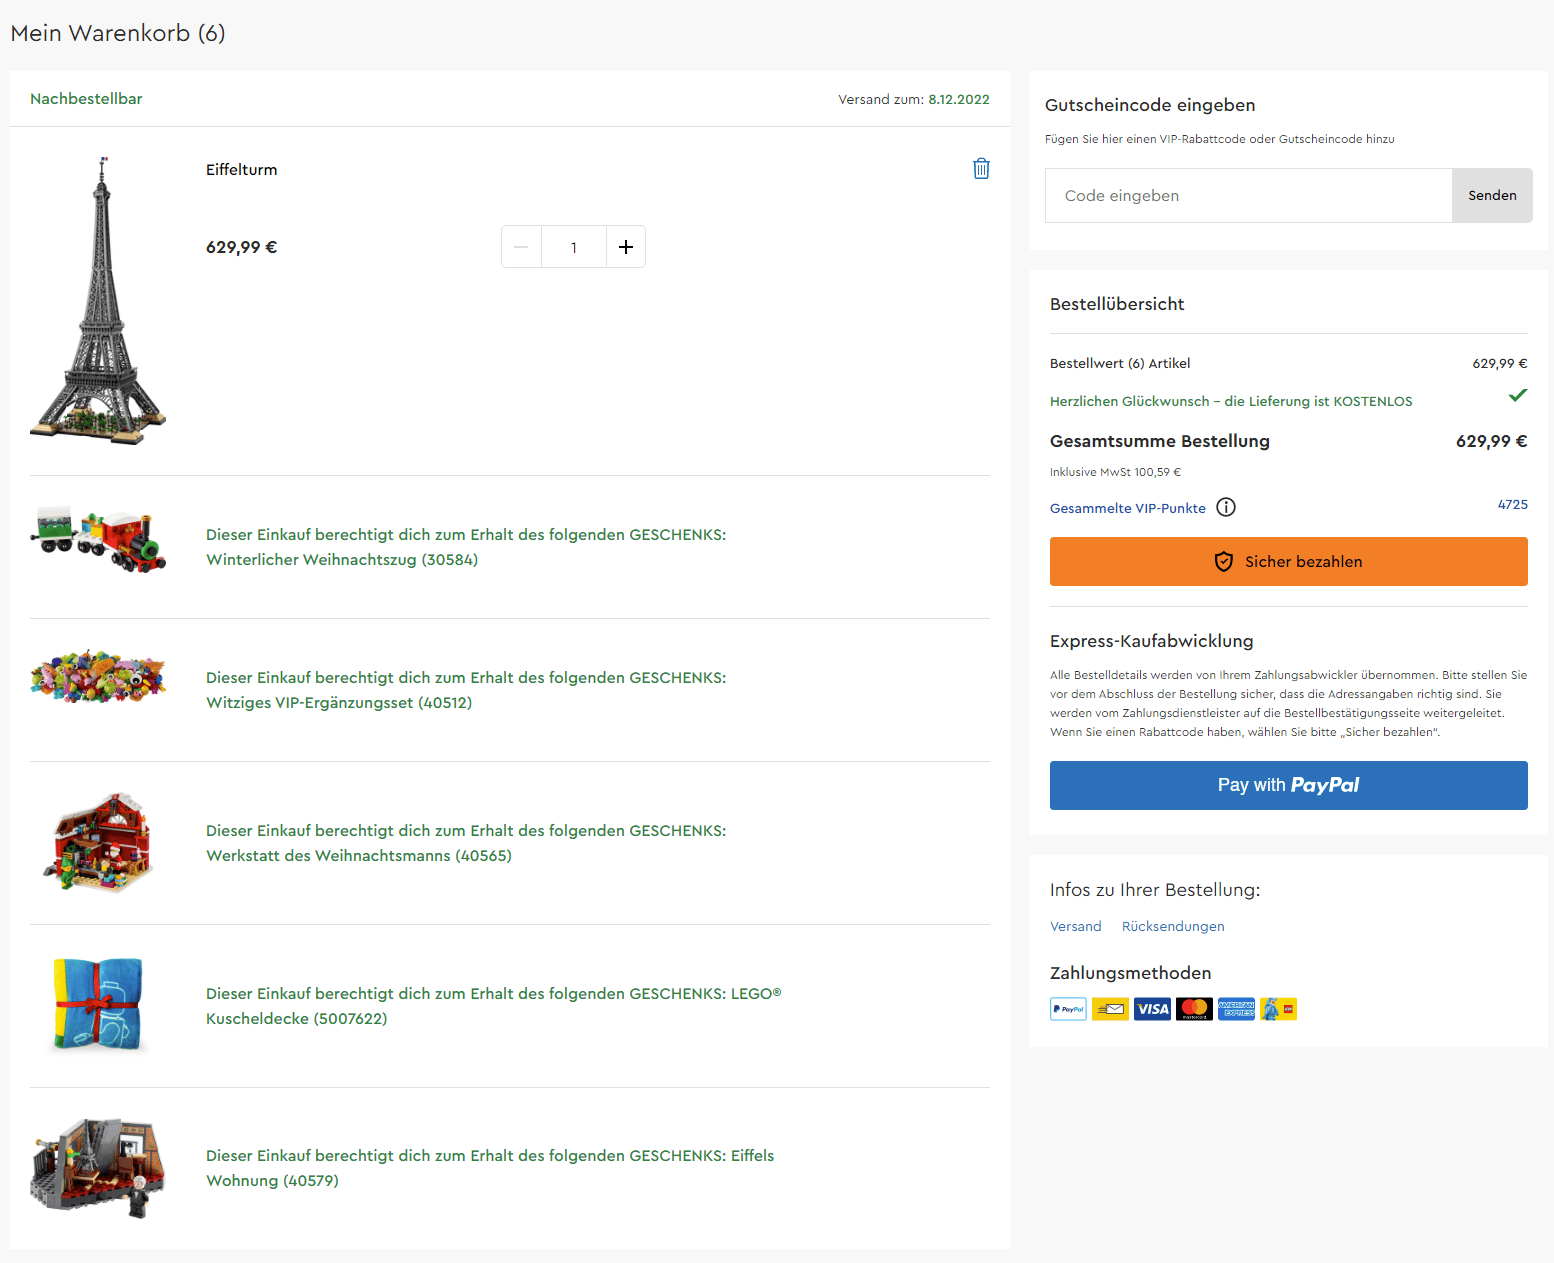View the LEGO Kuscheldecke gift thumbnail

[98, 1005]
